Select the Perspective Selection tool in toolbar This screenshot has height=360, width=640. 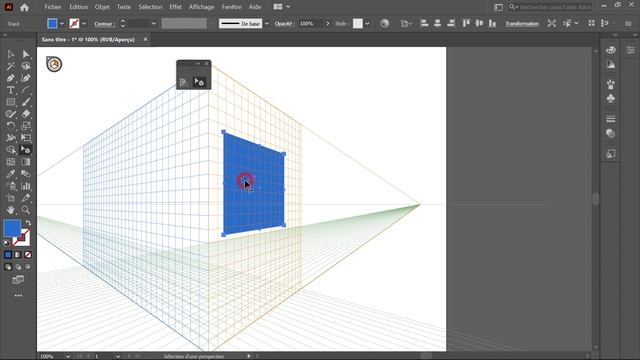(26, 150)
